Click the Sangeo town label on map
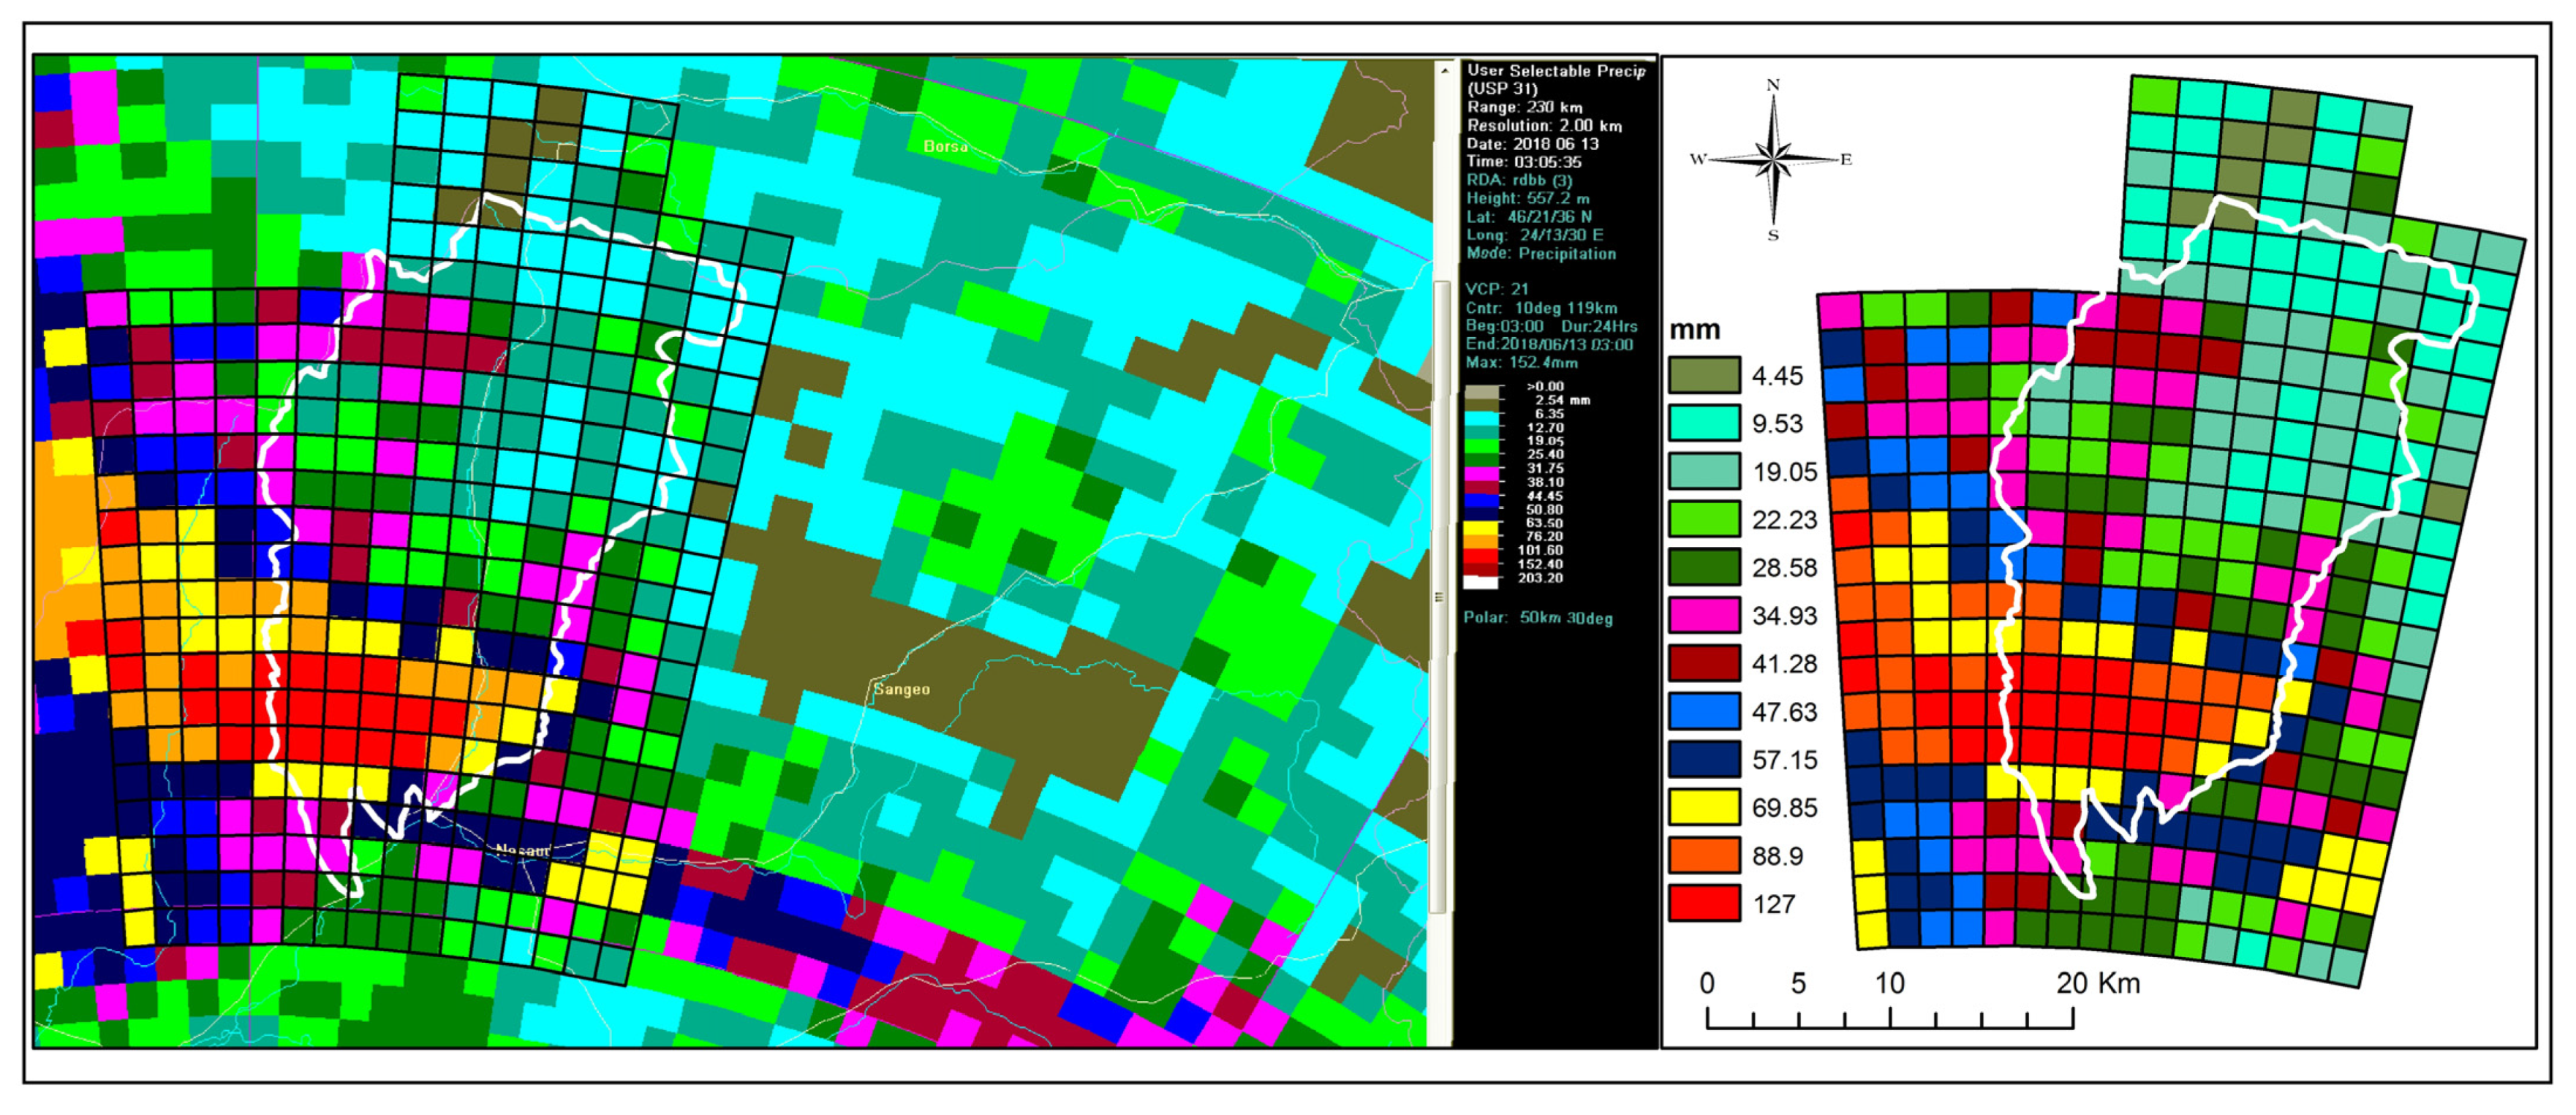 (x=901, y=689)
